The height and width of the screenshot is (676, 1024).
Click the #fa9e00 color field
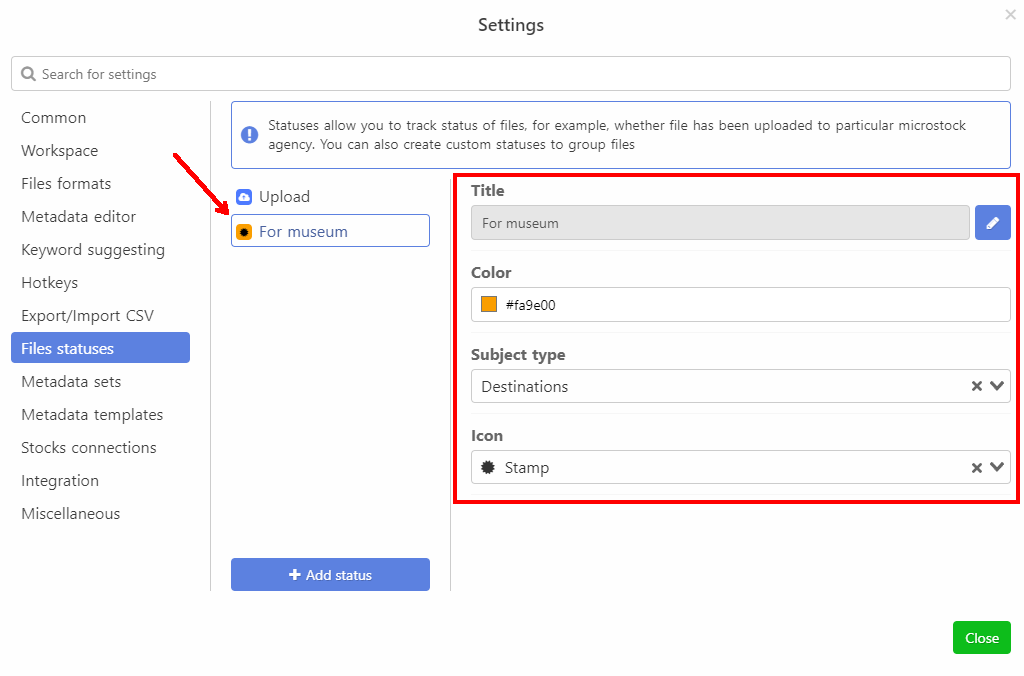[741, 304]
